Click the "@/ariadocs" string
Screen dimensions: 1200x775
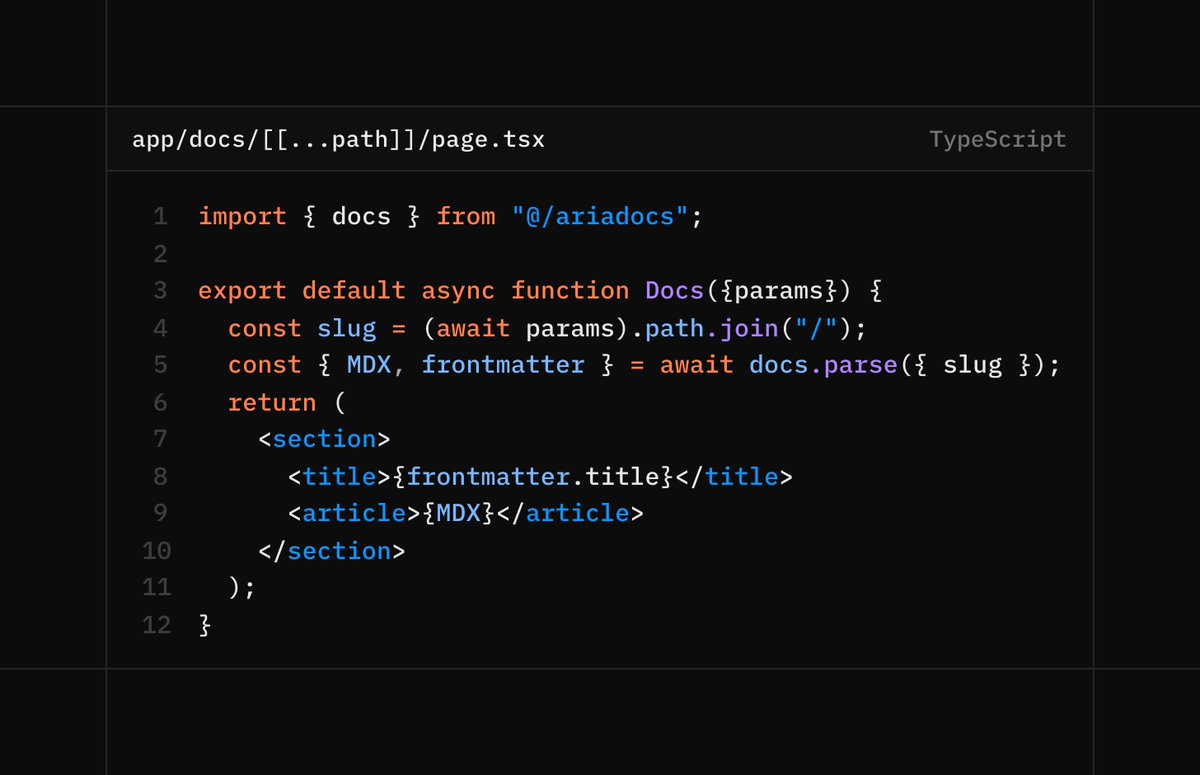[x=600, y=217]
